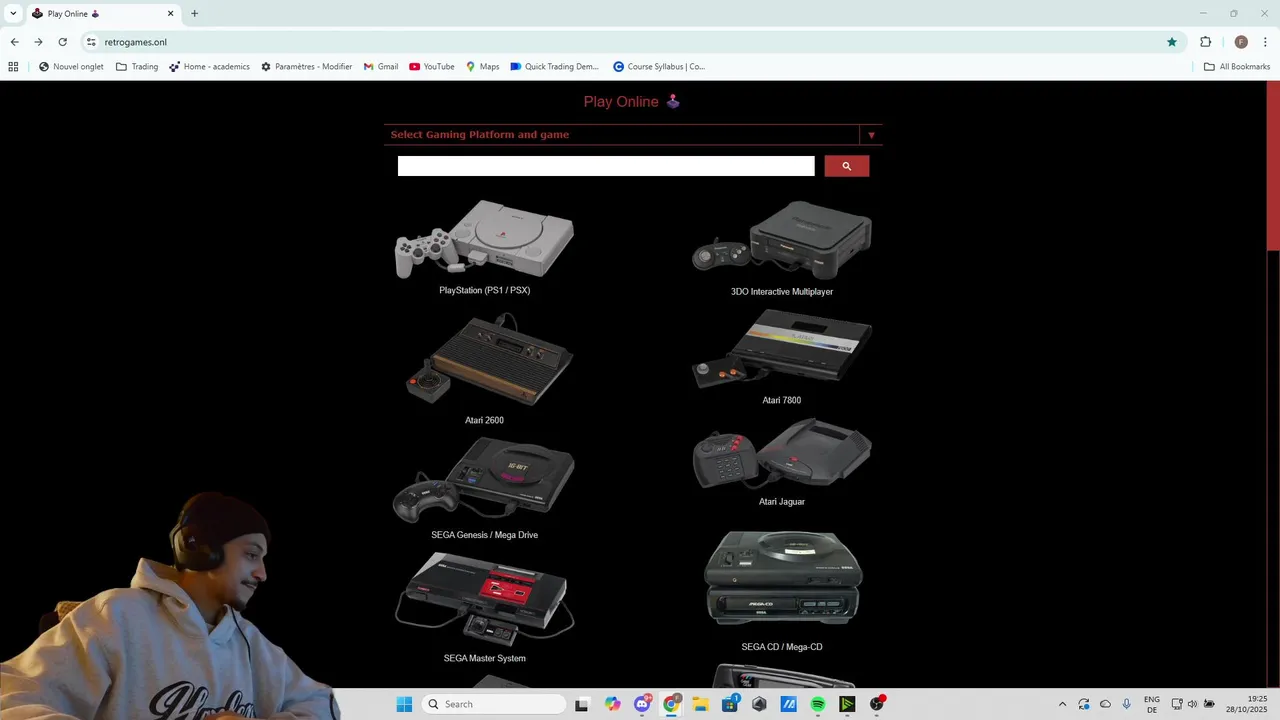Launch Copilot from the taskbar

tap(612, 704)
